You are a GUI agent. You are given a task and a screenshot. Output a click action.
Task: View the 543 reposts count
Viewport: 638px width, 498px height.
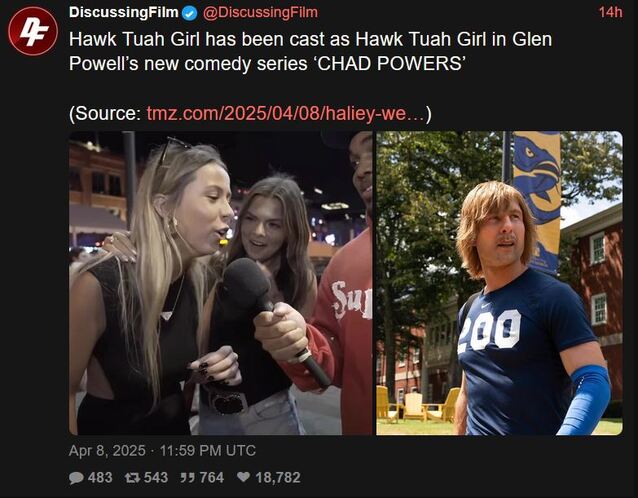(155, 477)
